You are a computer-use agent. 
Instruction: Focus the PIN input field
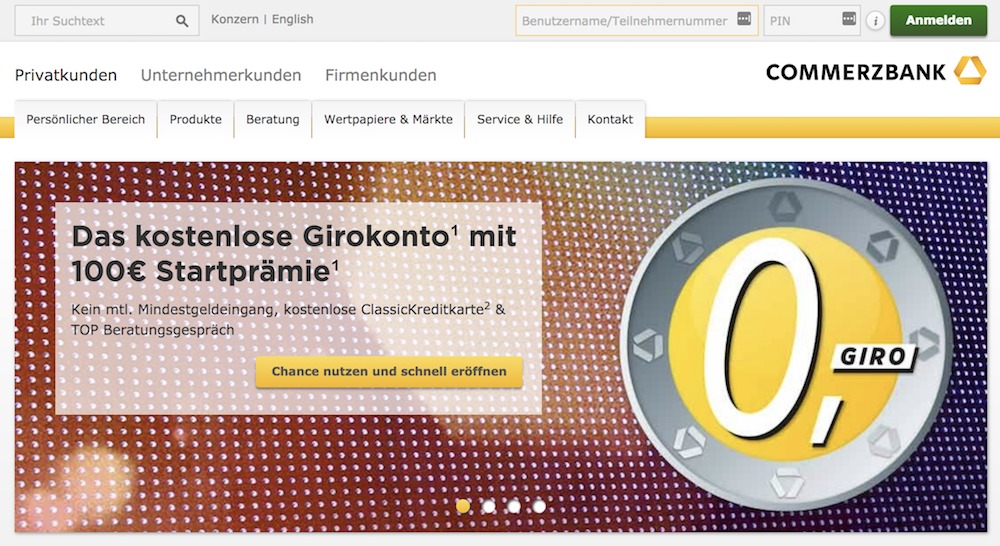pos(811,20)
